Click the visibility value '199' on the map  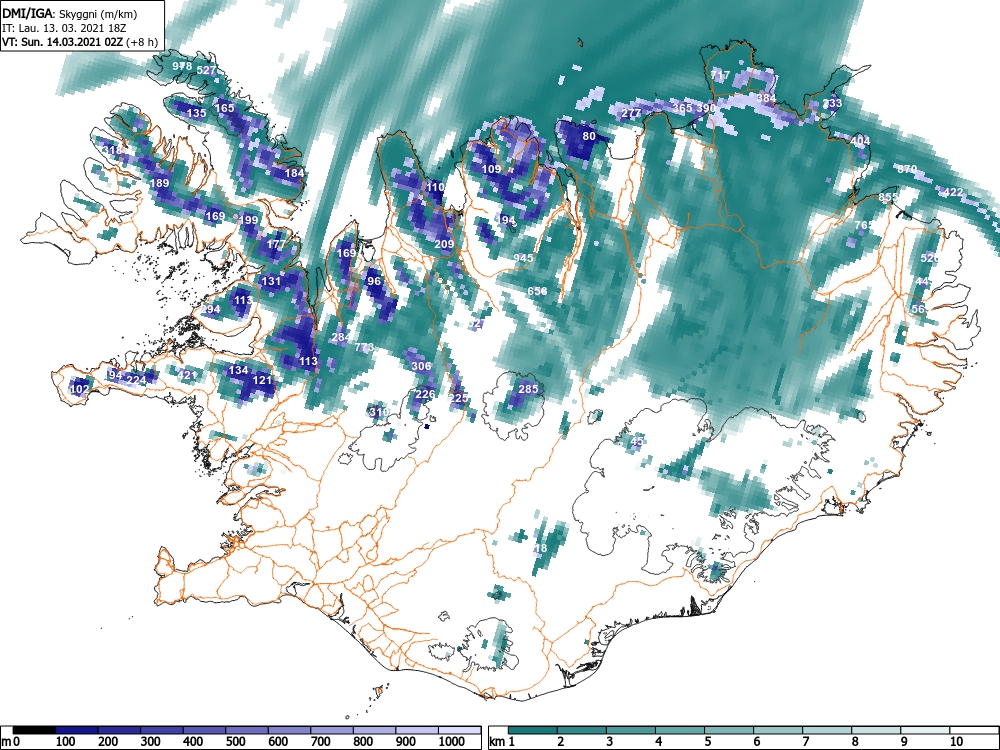point(249,220)
